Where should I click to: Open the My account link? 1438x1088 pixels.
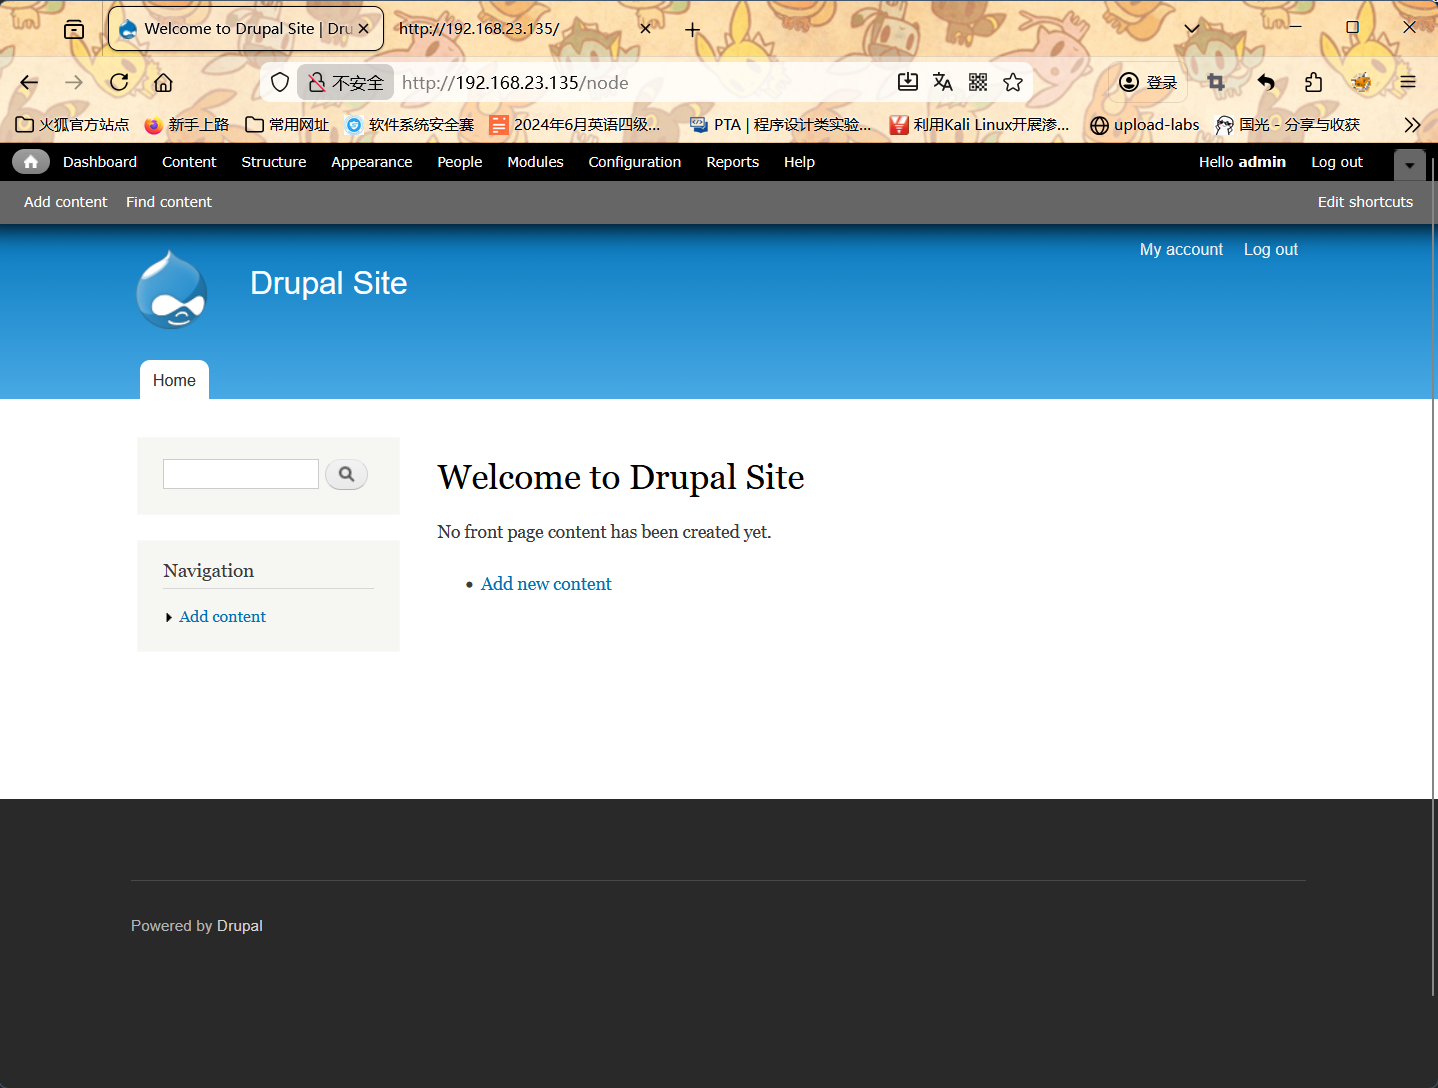tap(1181, 250)
